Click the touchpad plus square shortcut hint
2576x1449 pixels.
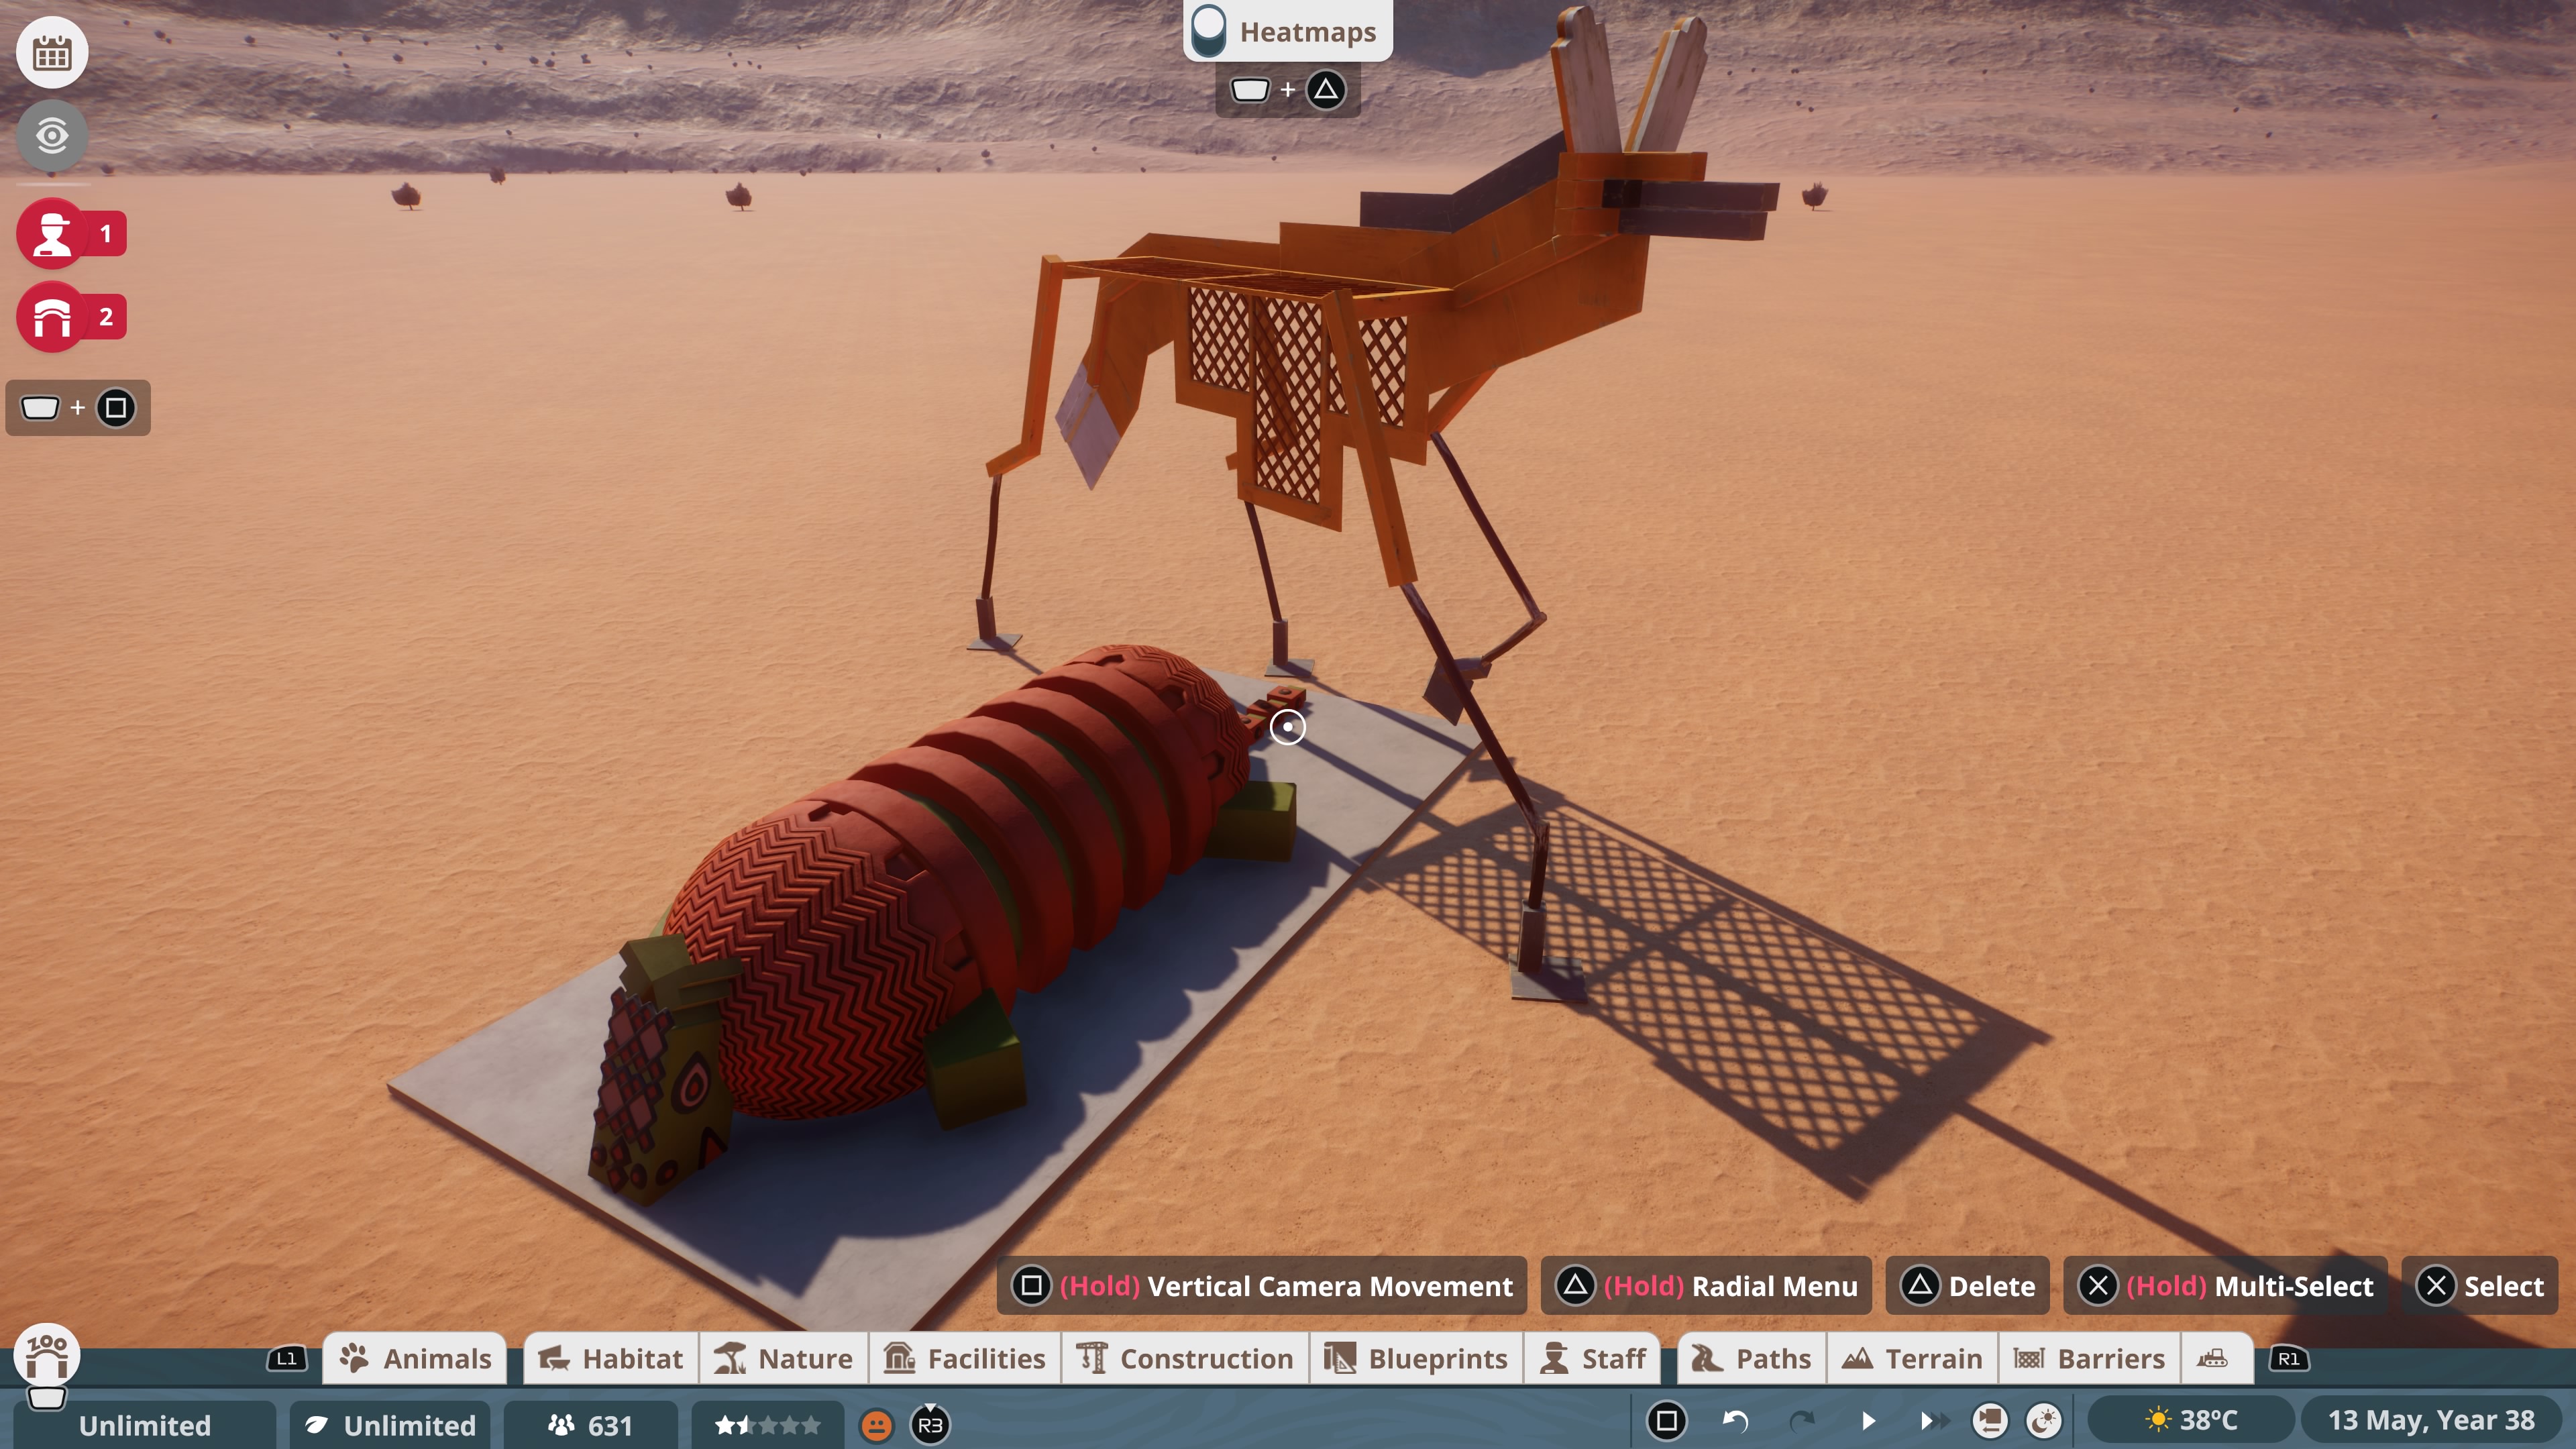pos(78,408)
